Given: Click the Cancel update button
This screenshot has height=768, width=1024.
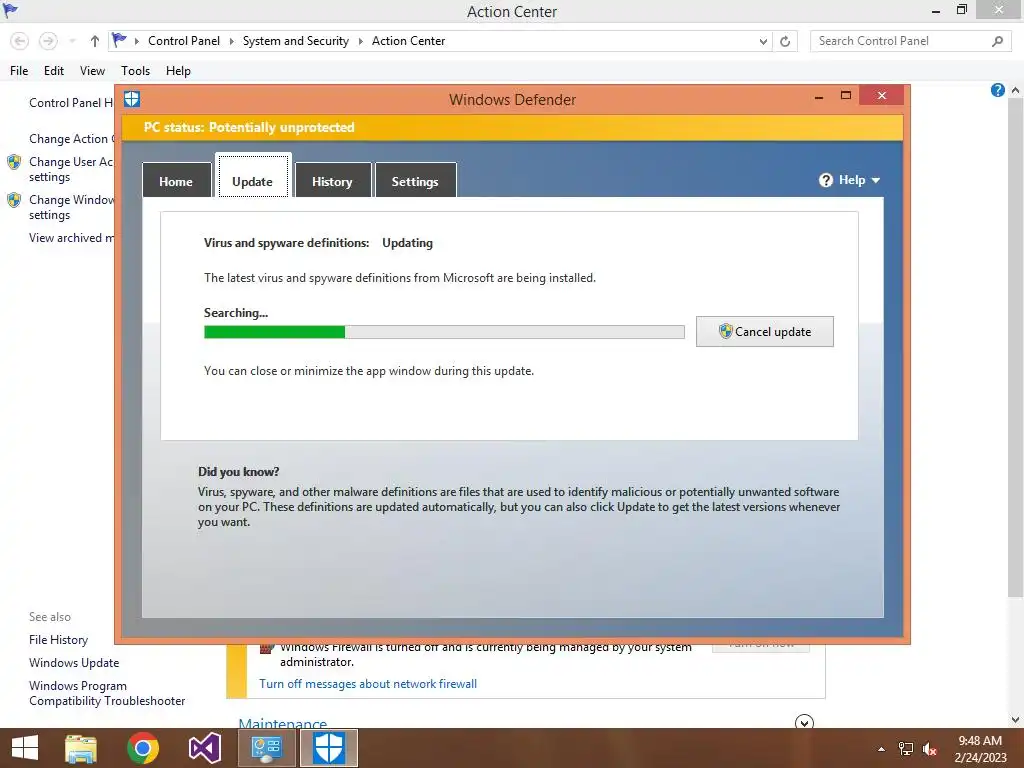Looking at the screenshot, I should pos(765,332).
